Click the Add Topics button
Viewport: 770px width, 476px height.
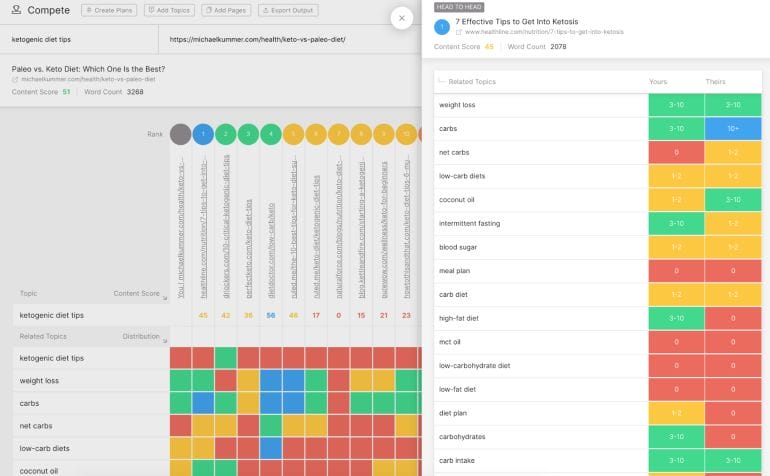[x=169, y=10]
